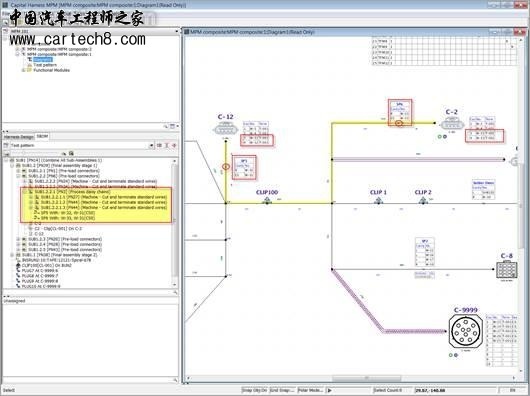Click the CLIP 1 clip symbol
The image size is (530, 396).
[378, 201]
